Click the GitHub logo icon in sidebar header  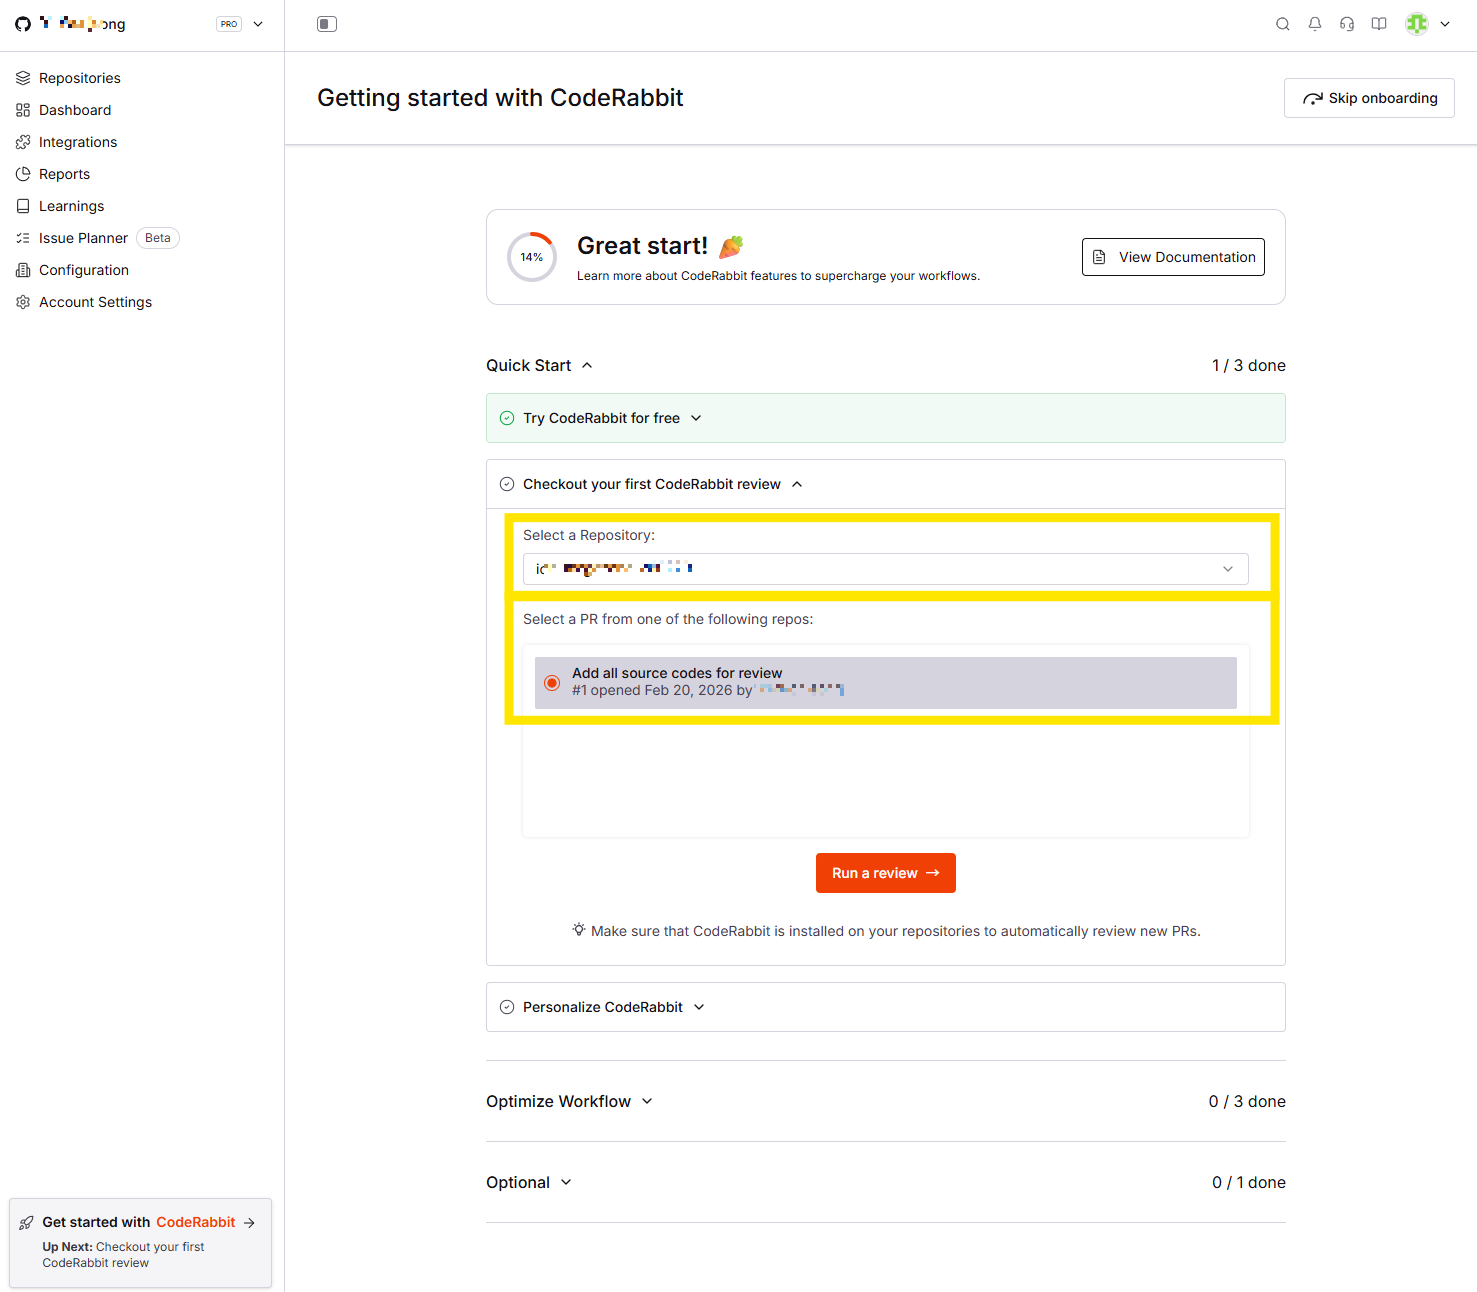(23, 24)
